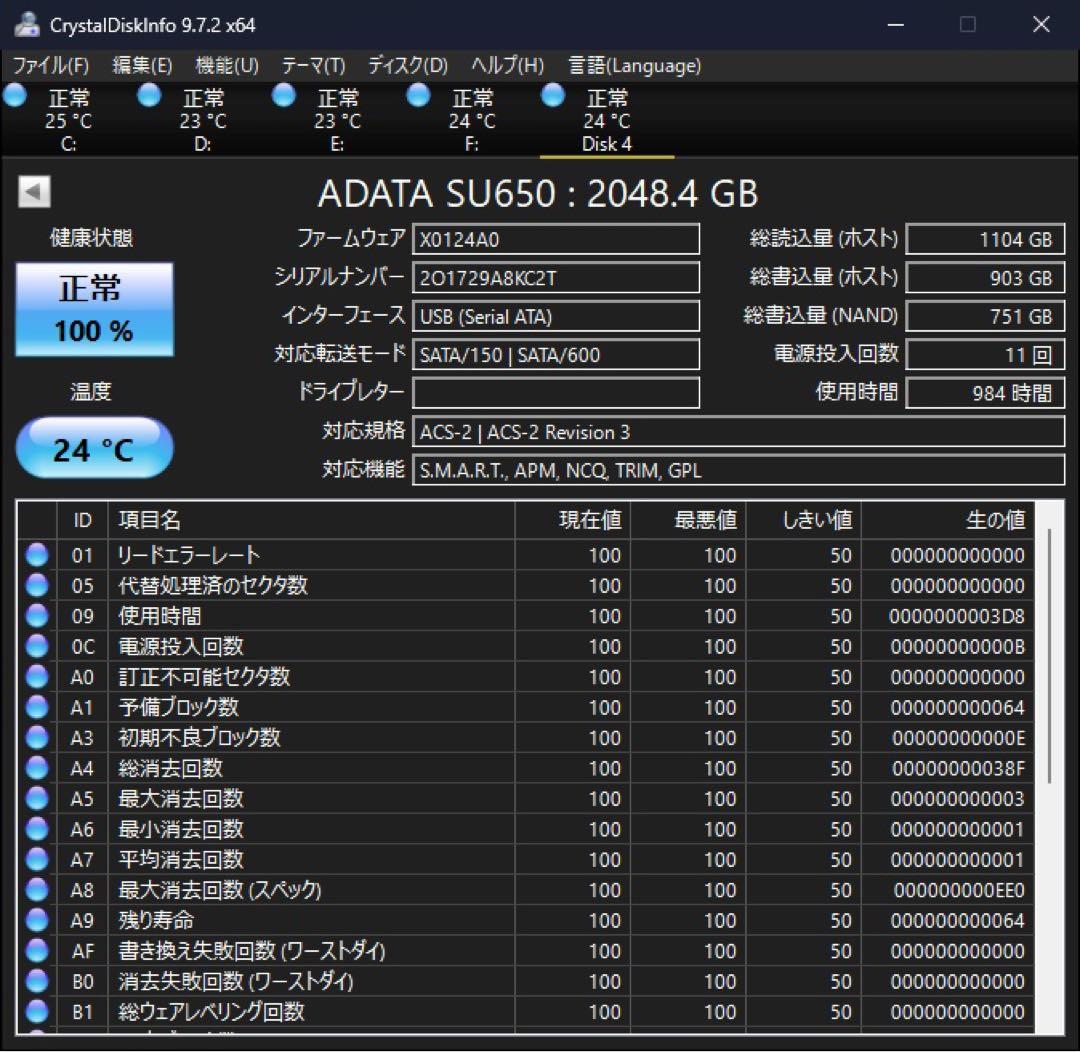The width and height of the screenshot is (1080, 1052).
Task: Click status orb of attribute B0 消去失敗回数
Action: [37, 981]
